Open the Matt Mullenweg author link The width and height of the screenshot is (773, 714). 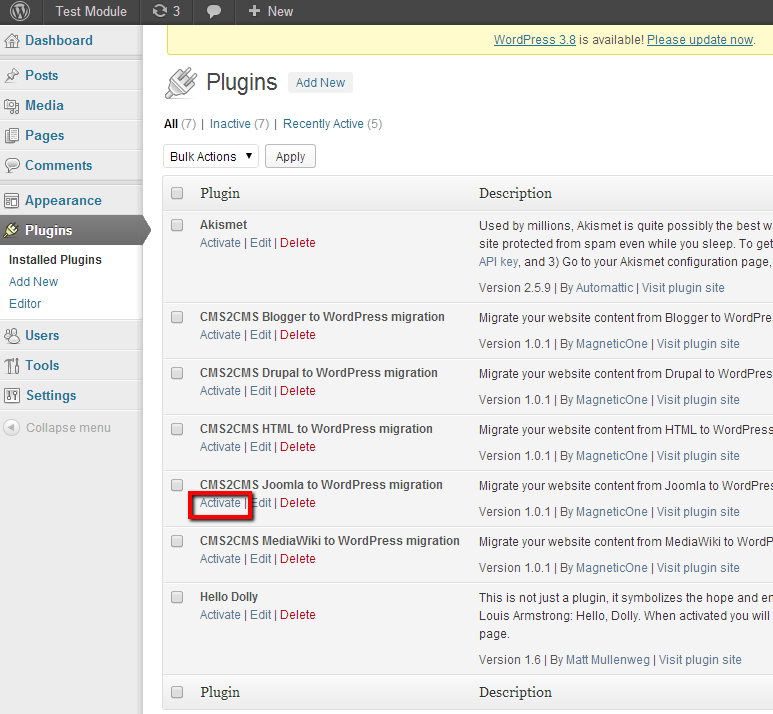point(608,660)
